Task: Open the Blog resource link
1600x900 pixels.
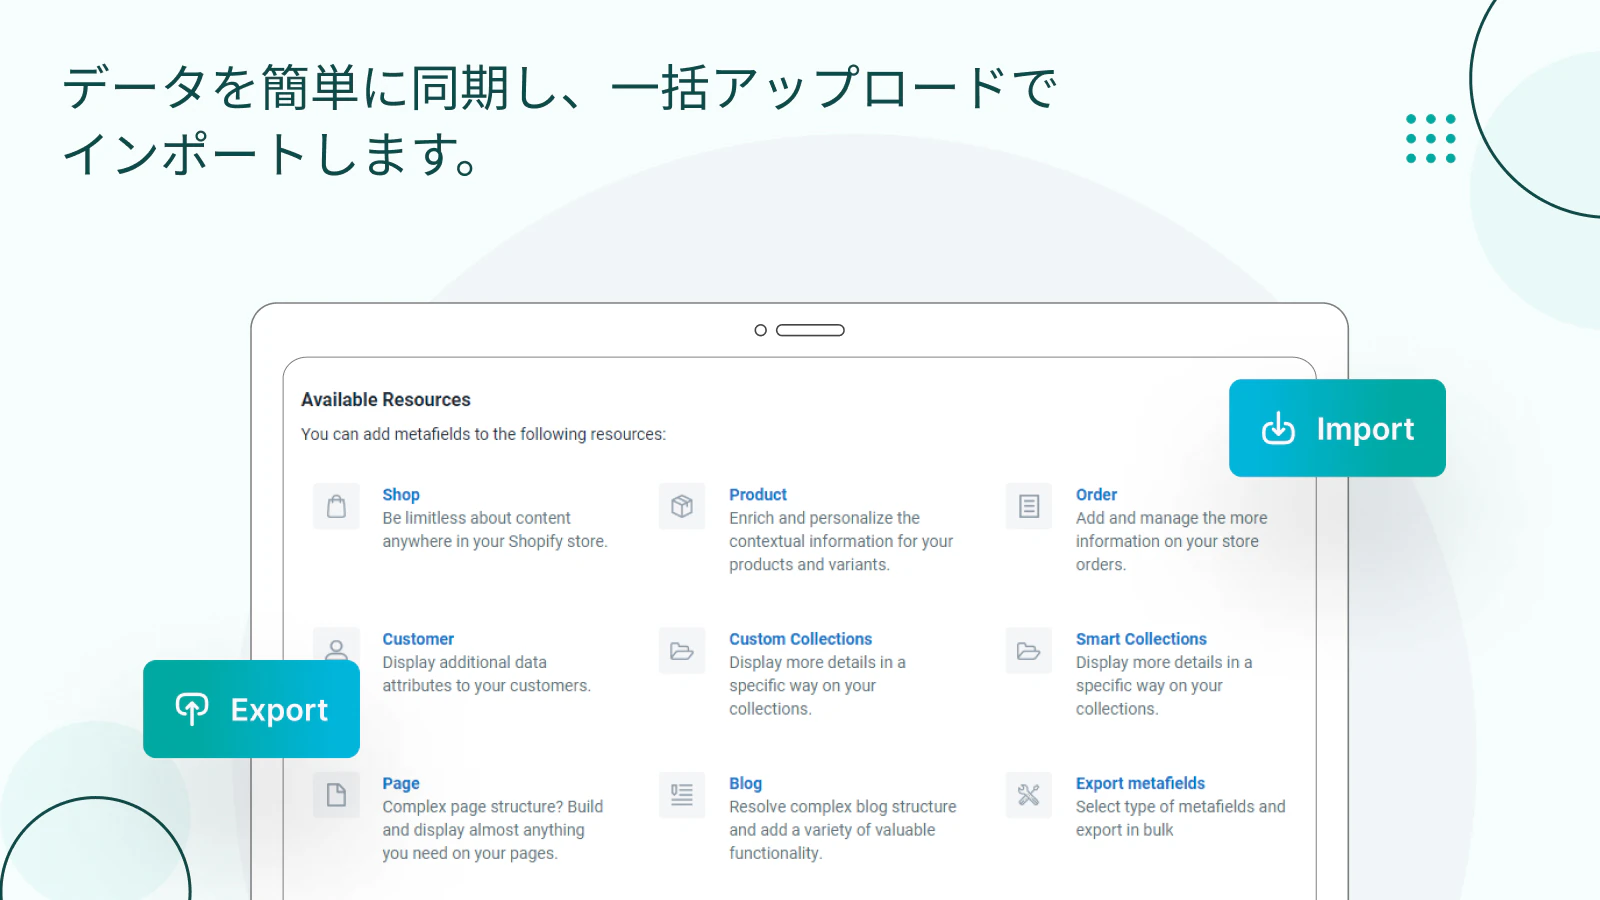Action: (745, 783)
